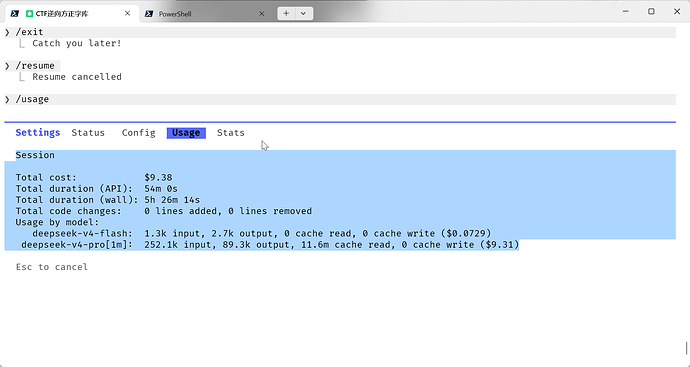690x367 pixels.
Task: Maximize the terminal window
Action: (x=651, y=11)
